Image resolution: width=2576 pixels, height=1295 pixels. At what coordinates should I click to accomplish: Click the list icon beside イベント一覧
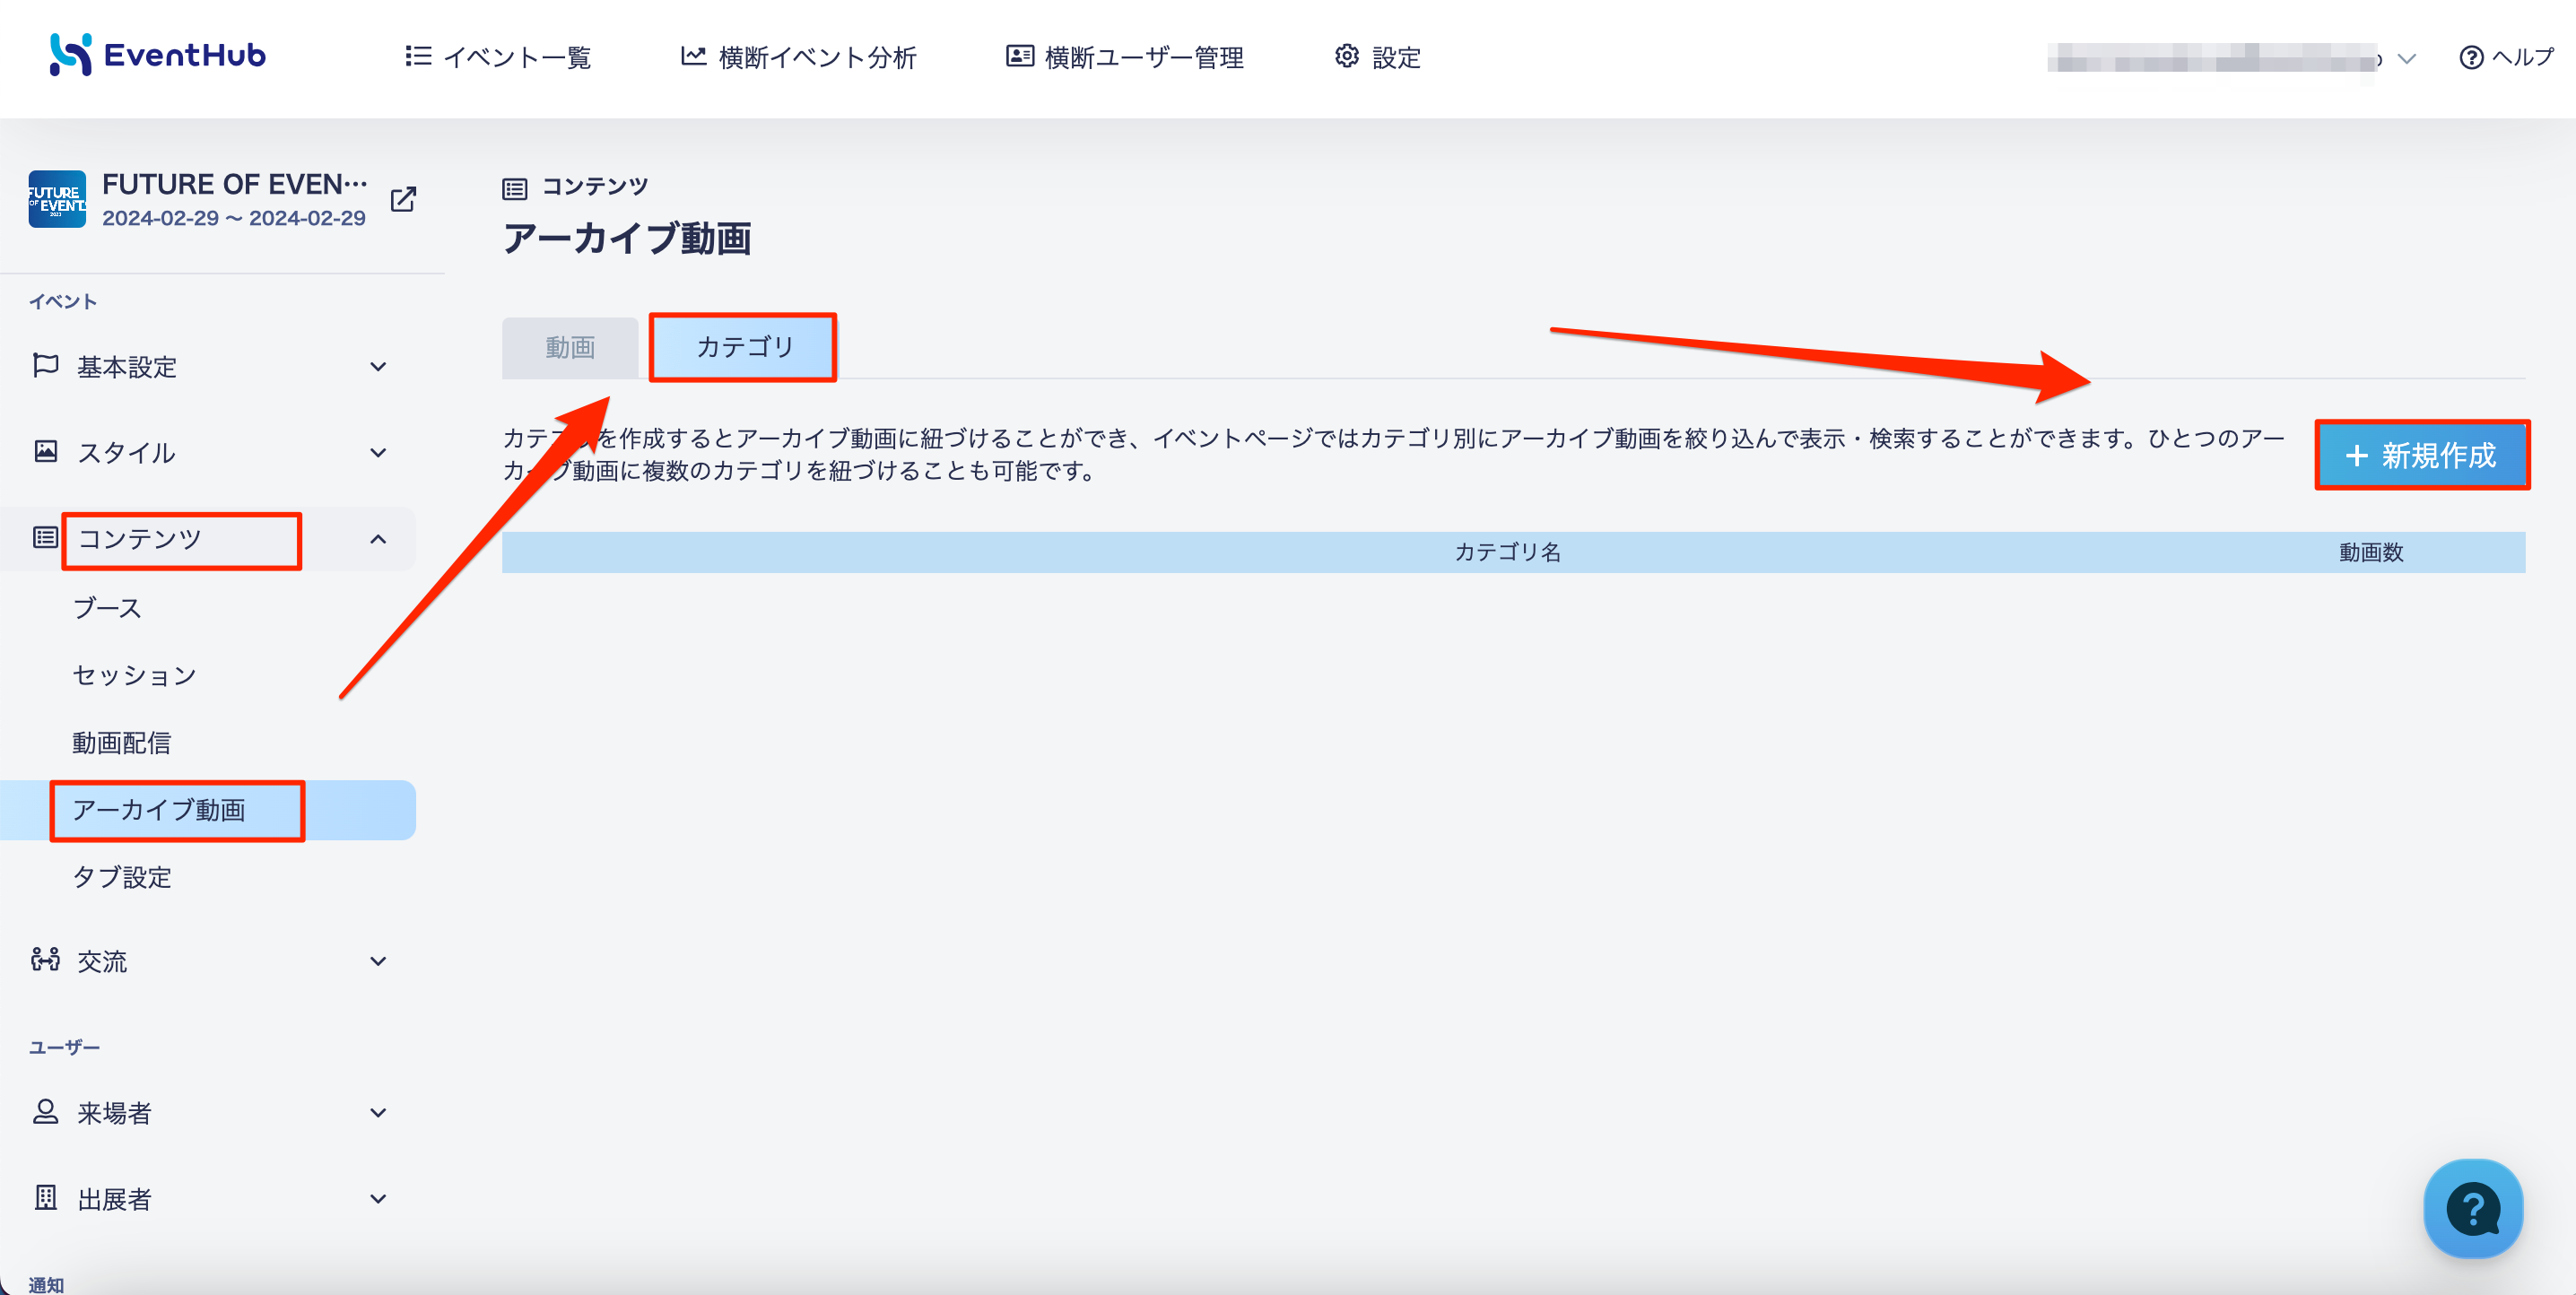pos(418,56)
